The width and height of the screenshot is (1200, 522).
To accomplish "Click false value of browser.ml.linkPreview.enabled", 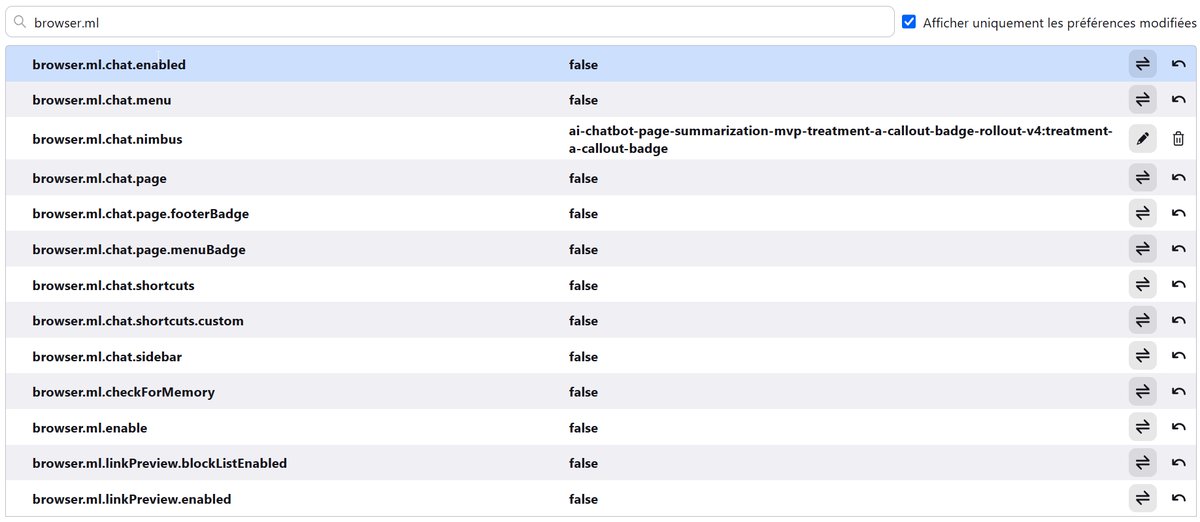I will point(583,499).
